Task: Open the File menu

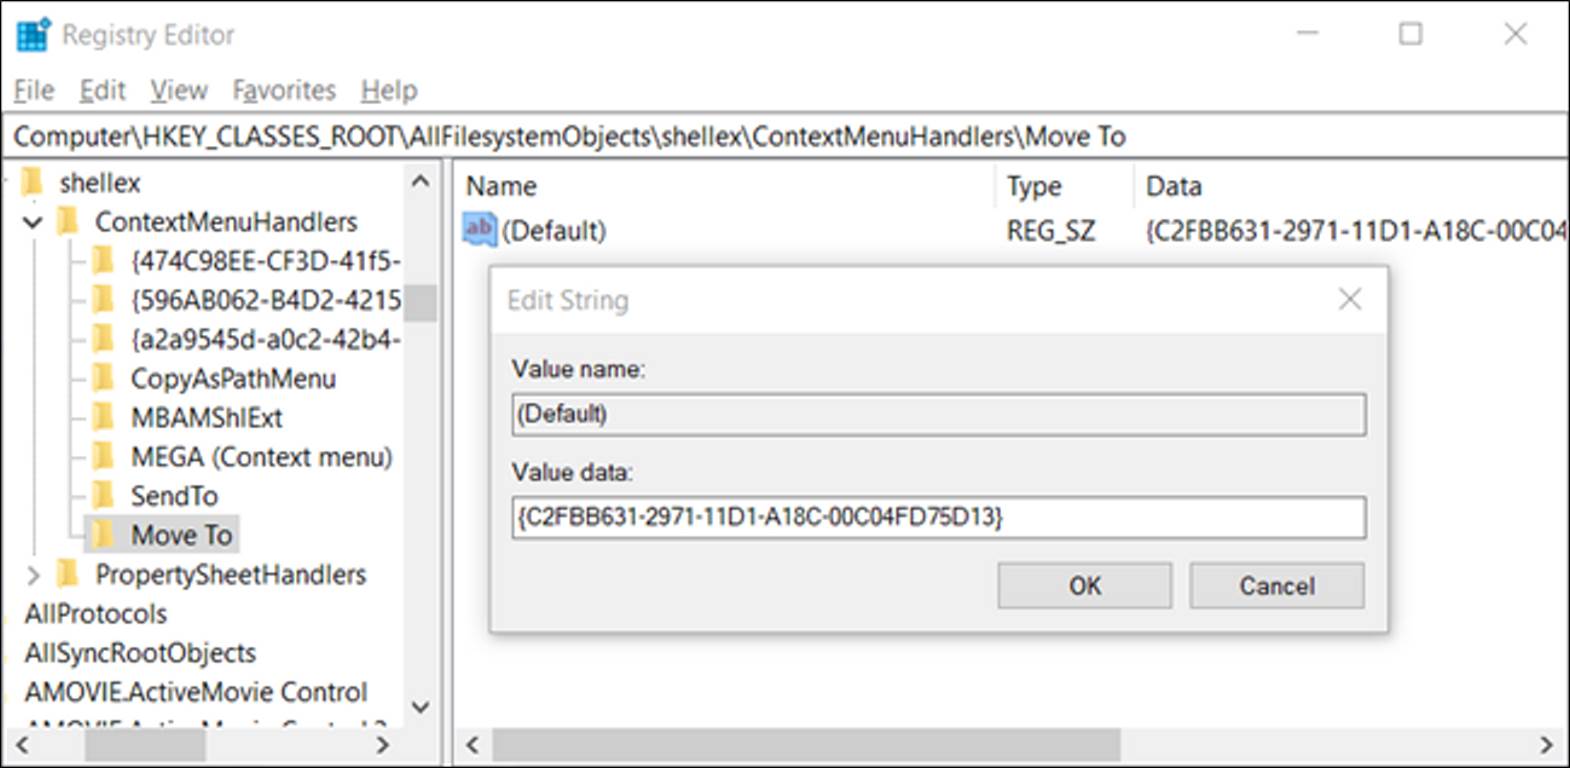Action: pyautogui.click(x=34, y=90)
